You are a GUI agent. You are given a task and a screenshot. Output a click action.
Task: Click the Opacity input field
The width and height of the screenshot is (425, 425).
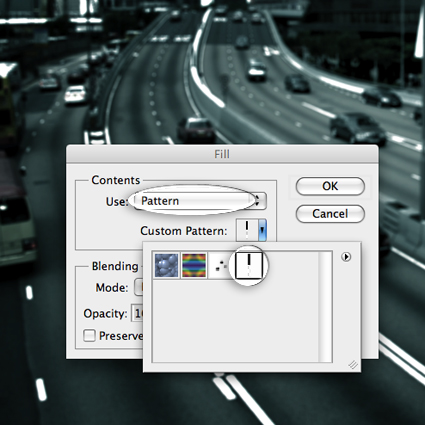[x=137, y=313]
